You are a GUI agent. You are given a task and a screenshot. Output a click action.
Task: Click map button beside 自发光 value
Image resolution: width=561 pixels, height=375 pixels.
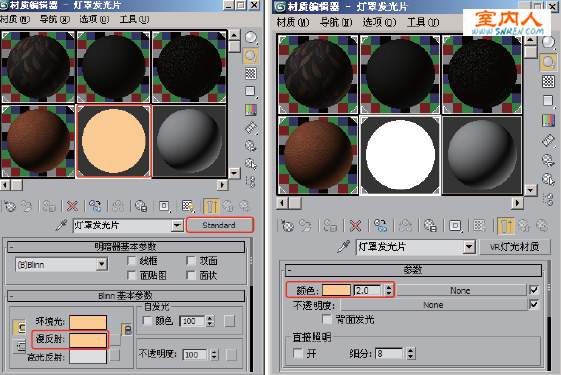(229, 321)
